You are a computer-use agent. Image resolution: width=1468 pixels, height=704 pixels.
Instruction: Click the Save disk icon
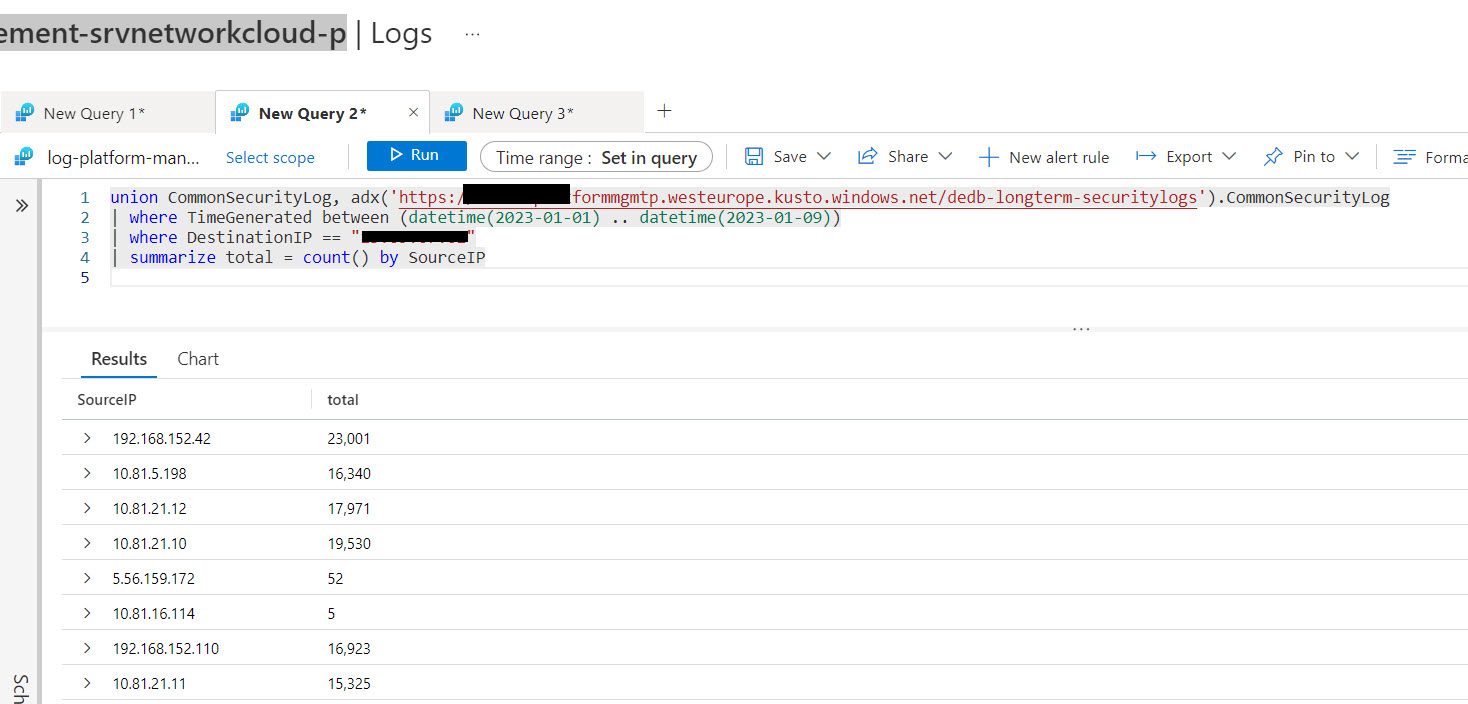click(754, 156)
